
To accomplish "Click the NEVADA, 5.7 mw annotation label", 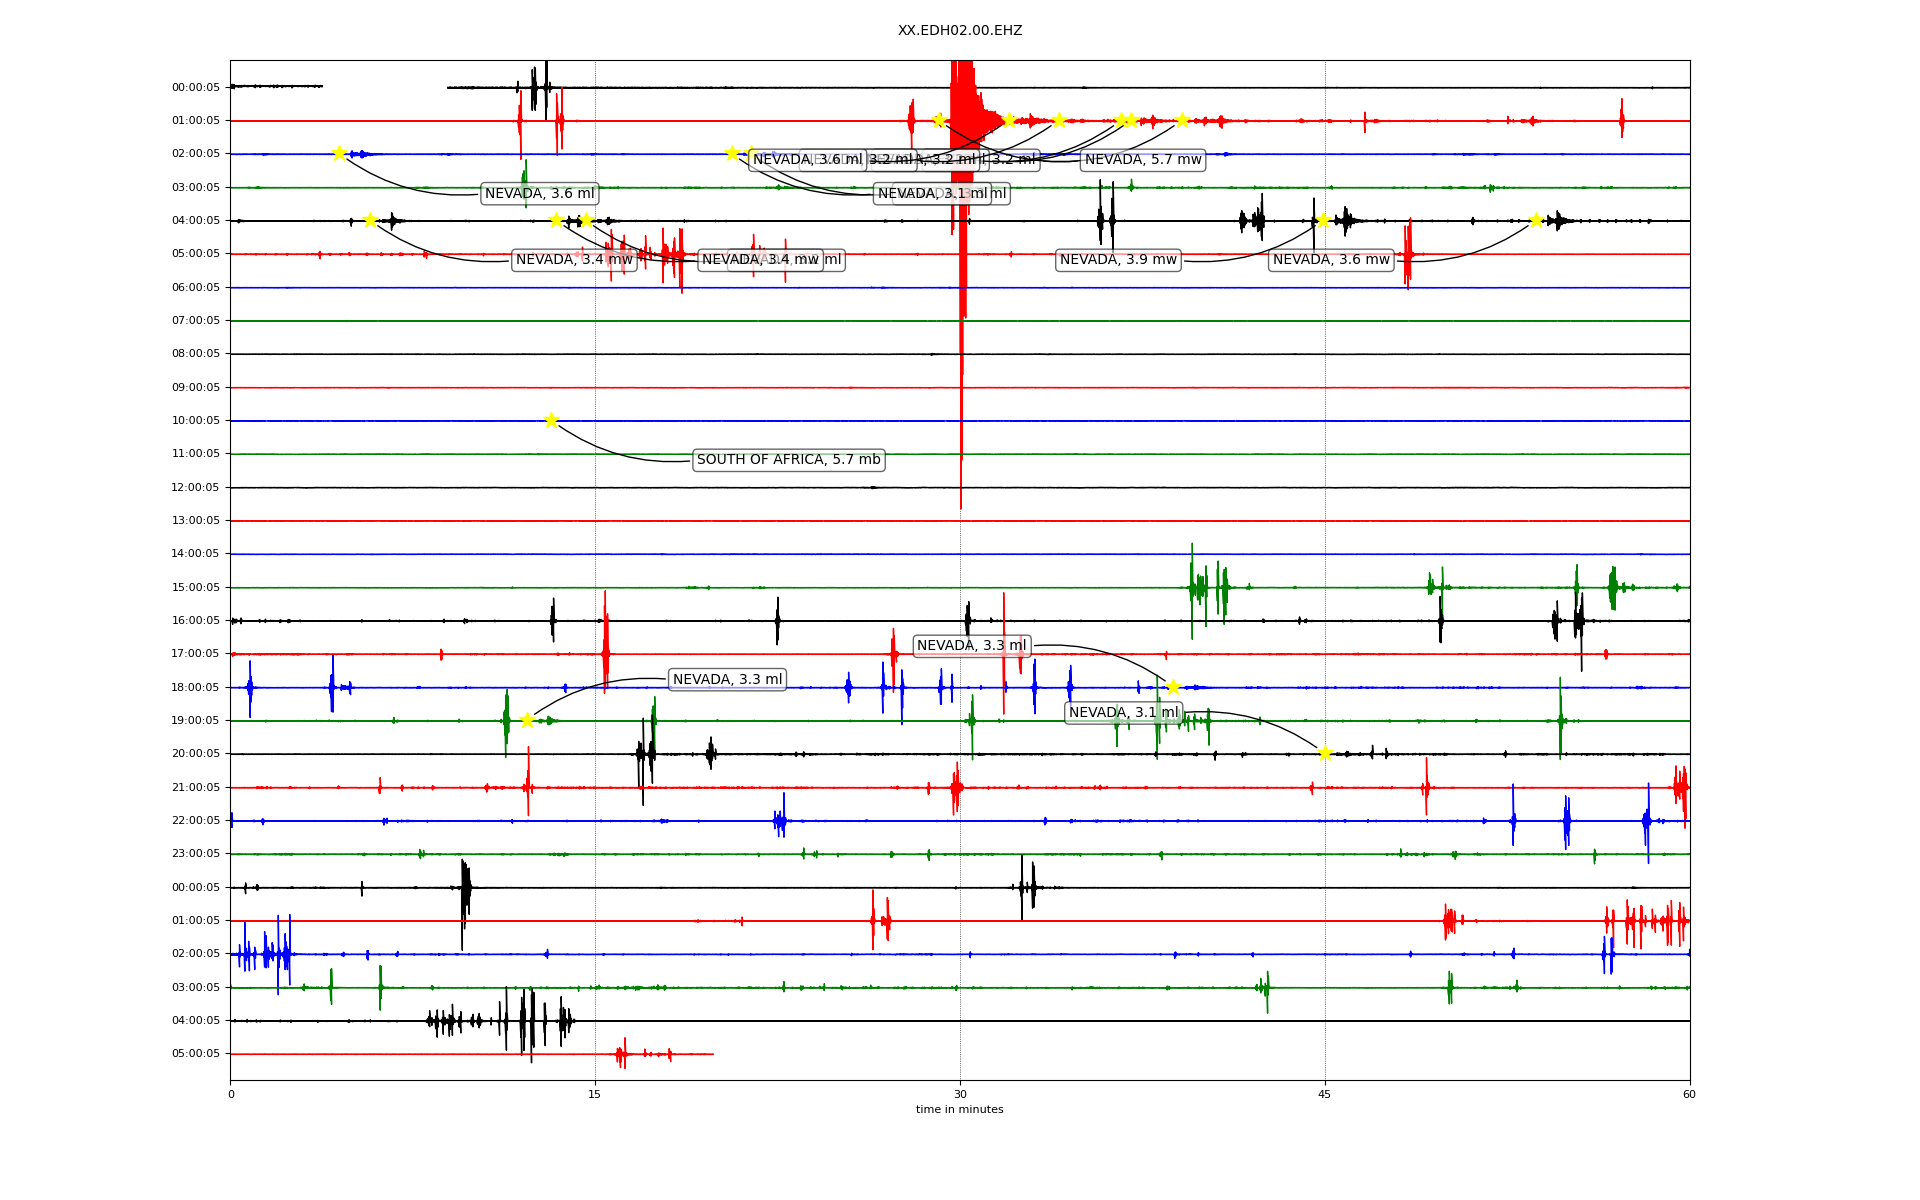I will tap(1143, 160).
